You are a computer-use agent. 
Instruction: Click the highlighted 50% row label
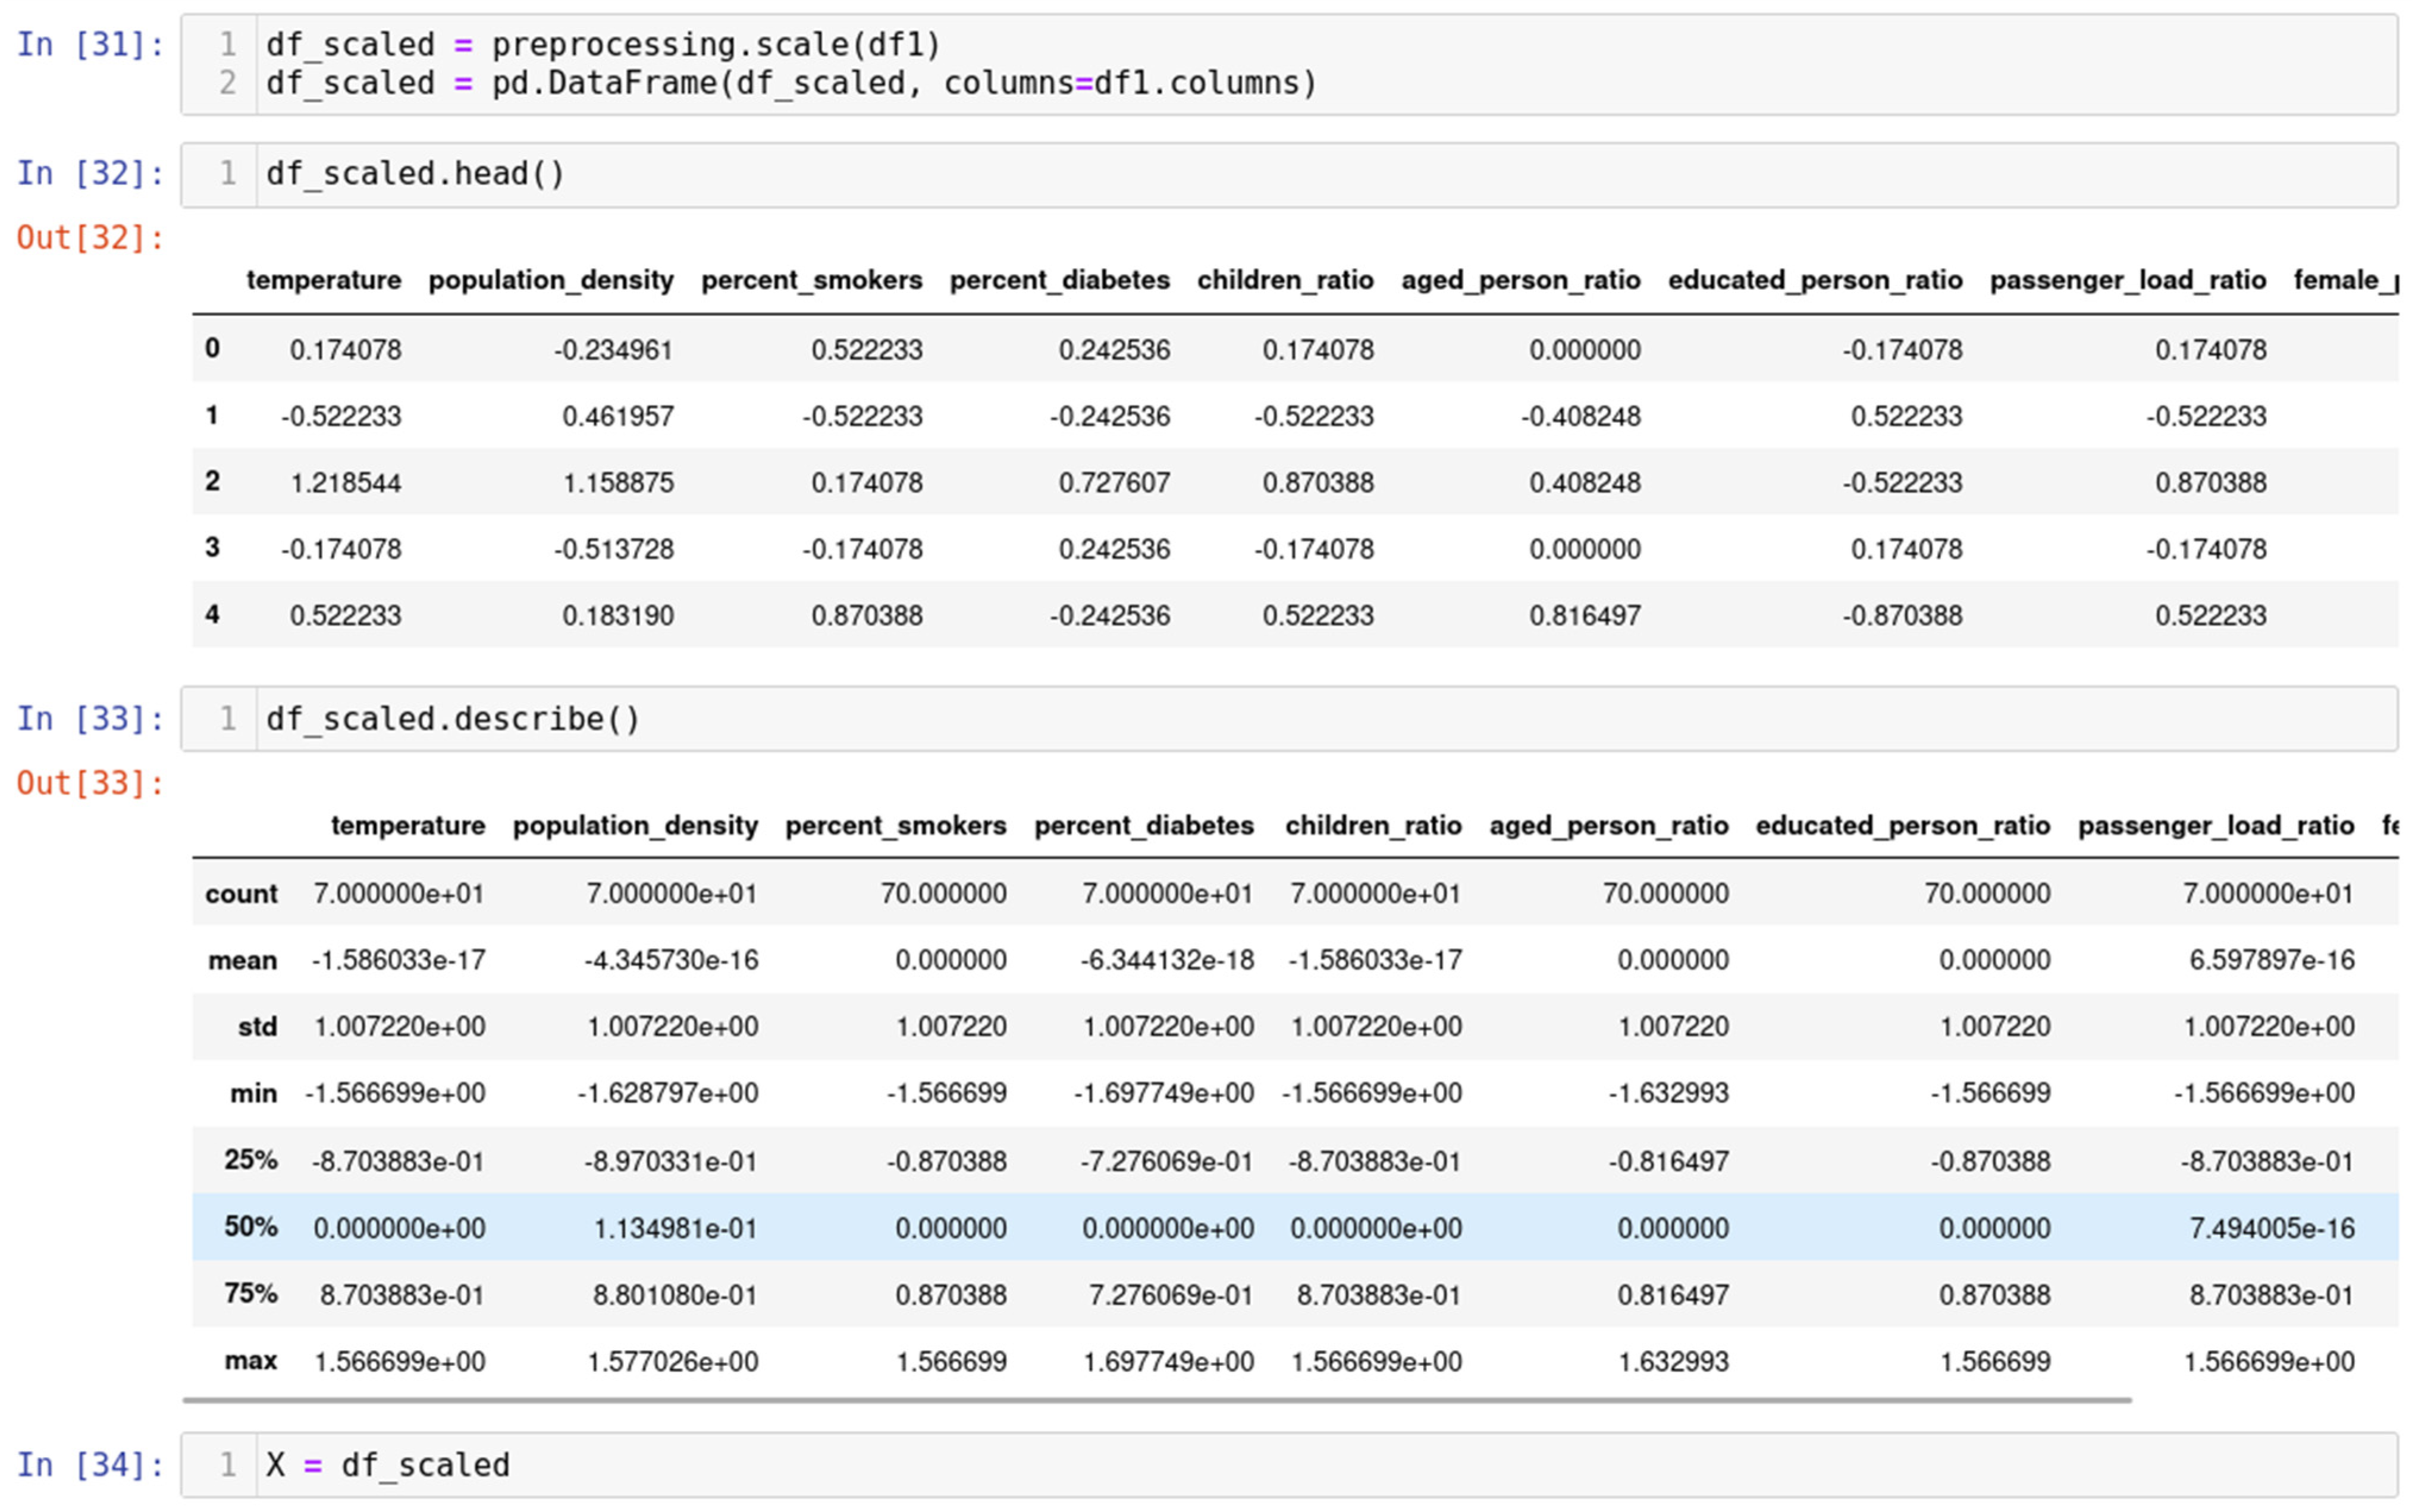point(250,1227)
